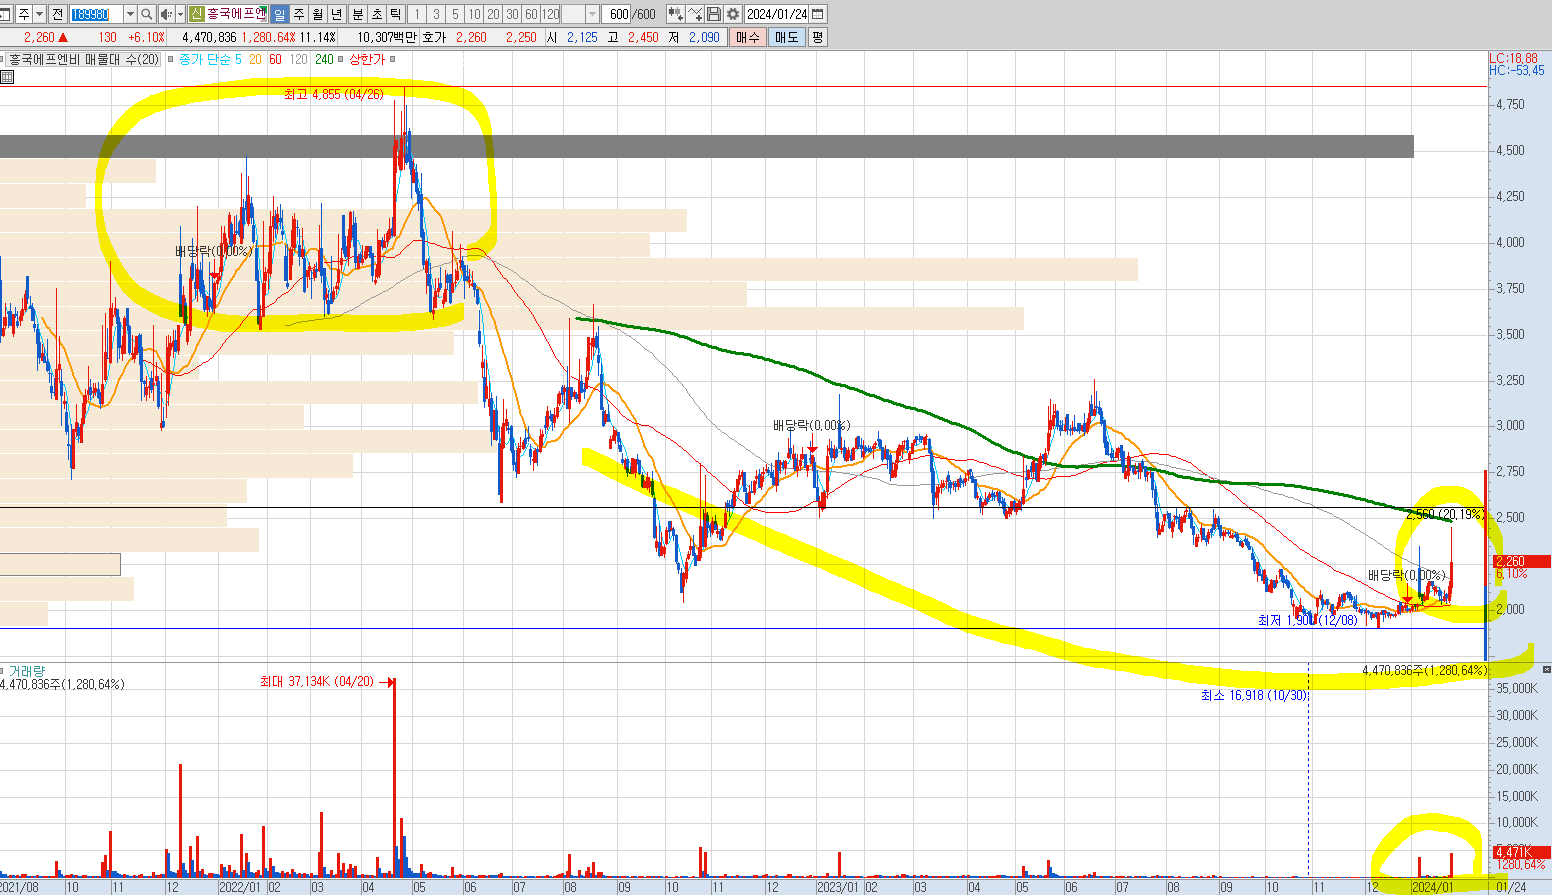Click the stock name 흥국에프엔비 field

click(237, 14)
